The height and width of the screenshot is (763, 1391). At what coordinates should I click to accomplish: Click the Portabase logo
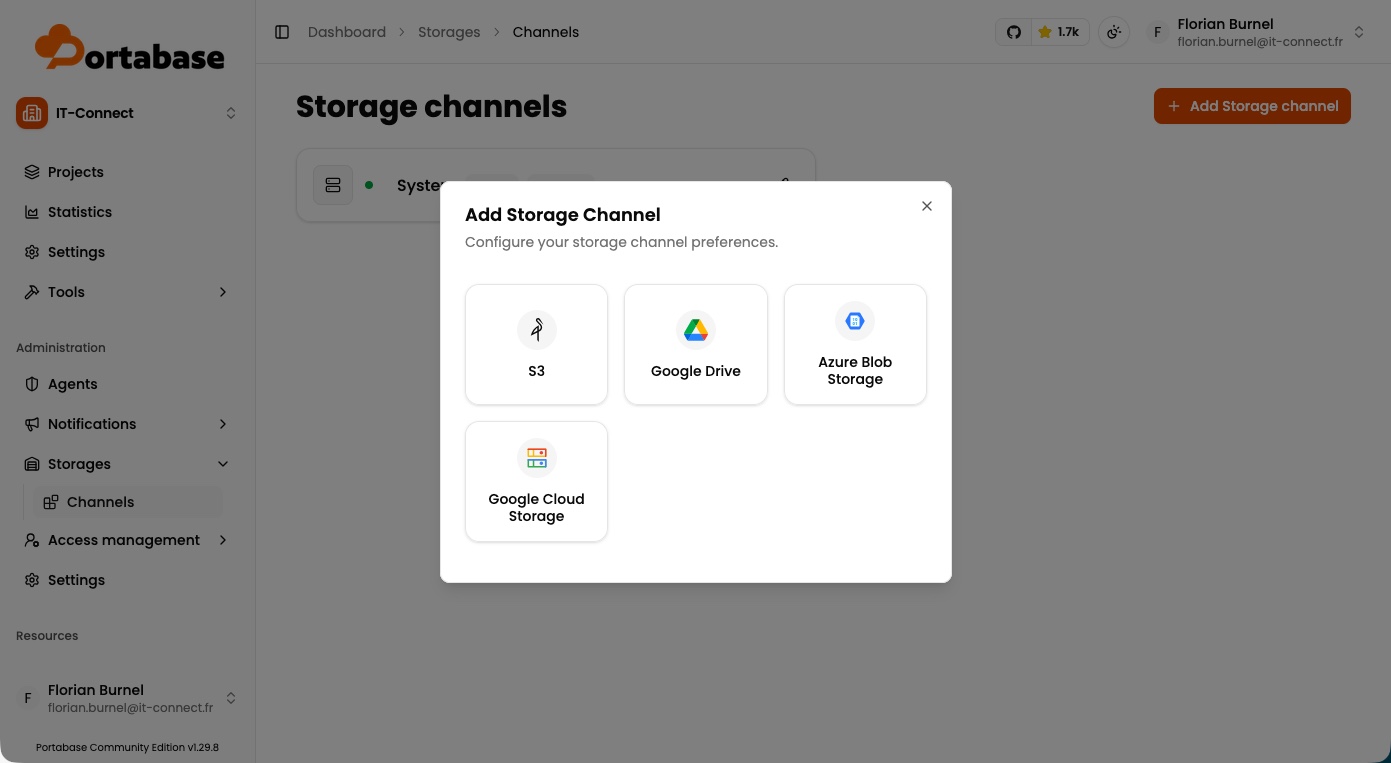click(129, 48)
